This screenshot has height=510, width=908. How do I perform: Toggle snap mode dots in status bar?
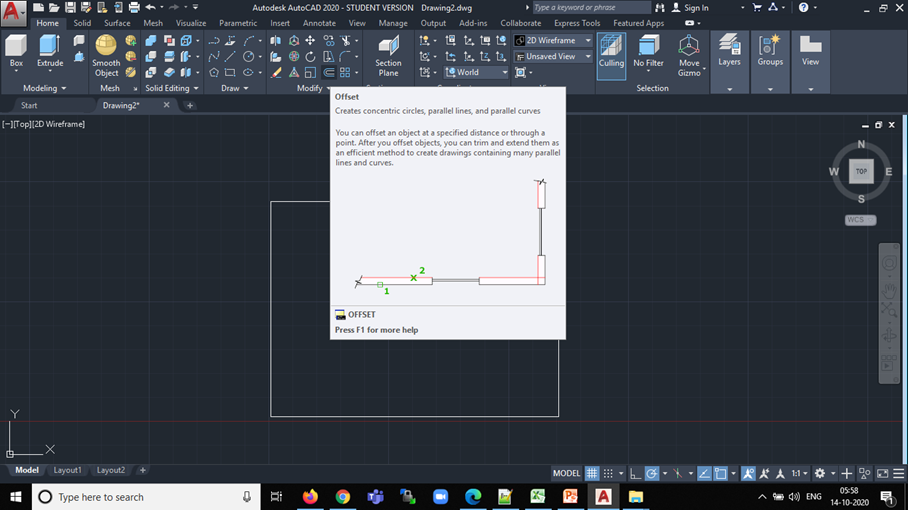coord(608,474)
